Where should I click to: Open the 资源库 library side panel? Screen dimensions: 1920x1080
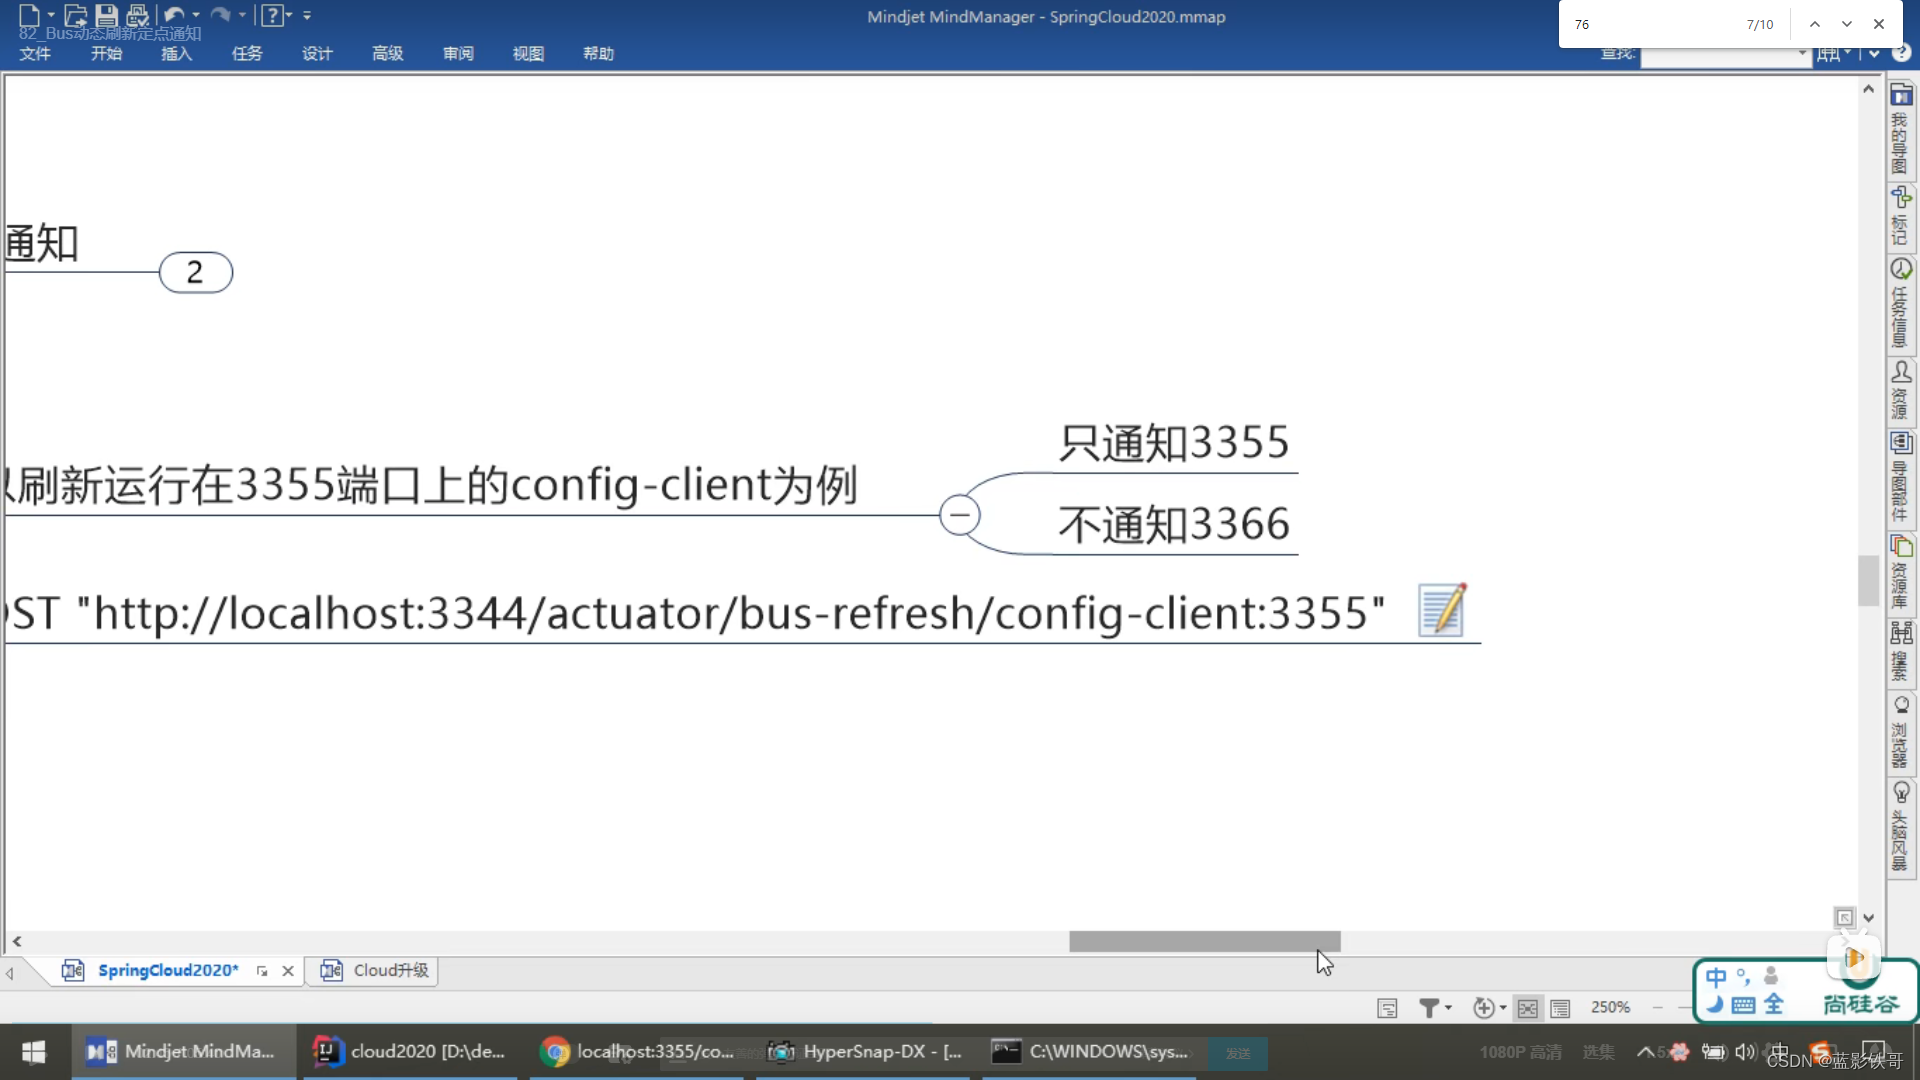click(1900, 572)
